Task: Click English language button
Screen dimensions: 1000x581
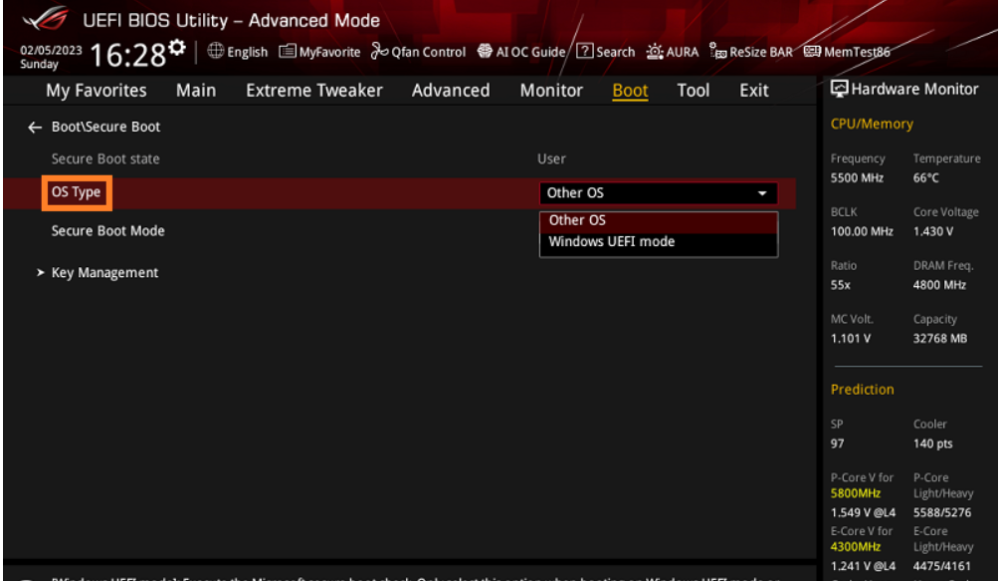Action: coord(247,52)
